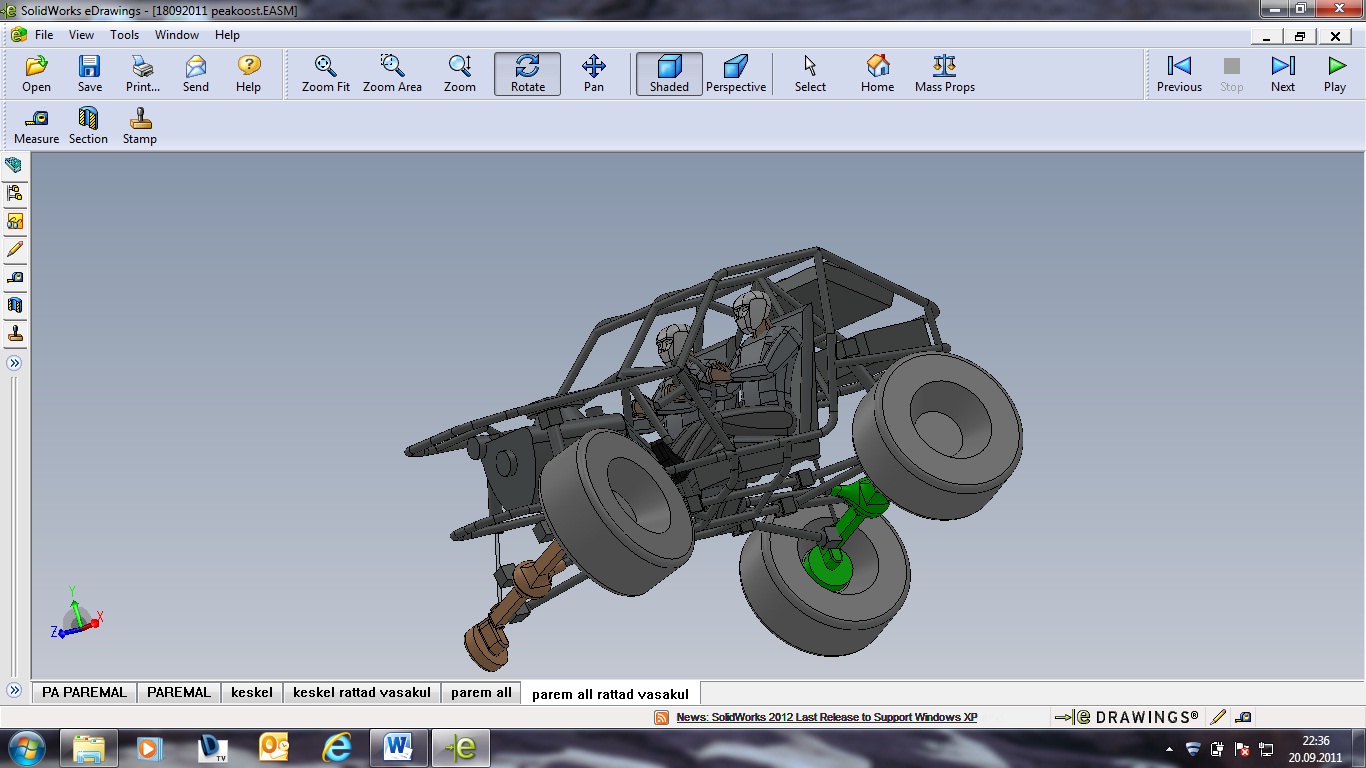Open Help from the toolbar
This screenshot has width=1366, height=768.
pos(248,74)
